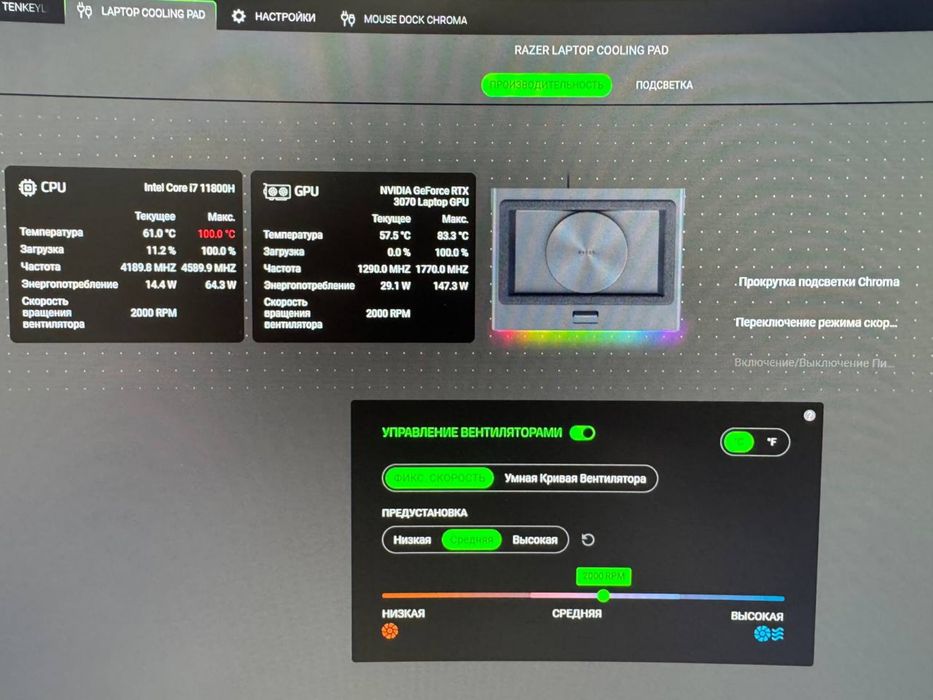This screenshot has width=933, height=700.
Task: Click the CPU chip icon
Action: pyautogui.click(x=27, y=188)
